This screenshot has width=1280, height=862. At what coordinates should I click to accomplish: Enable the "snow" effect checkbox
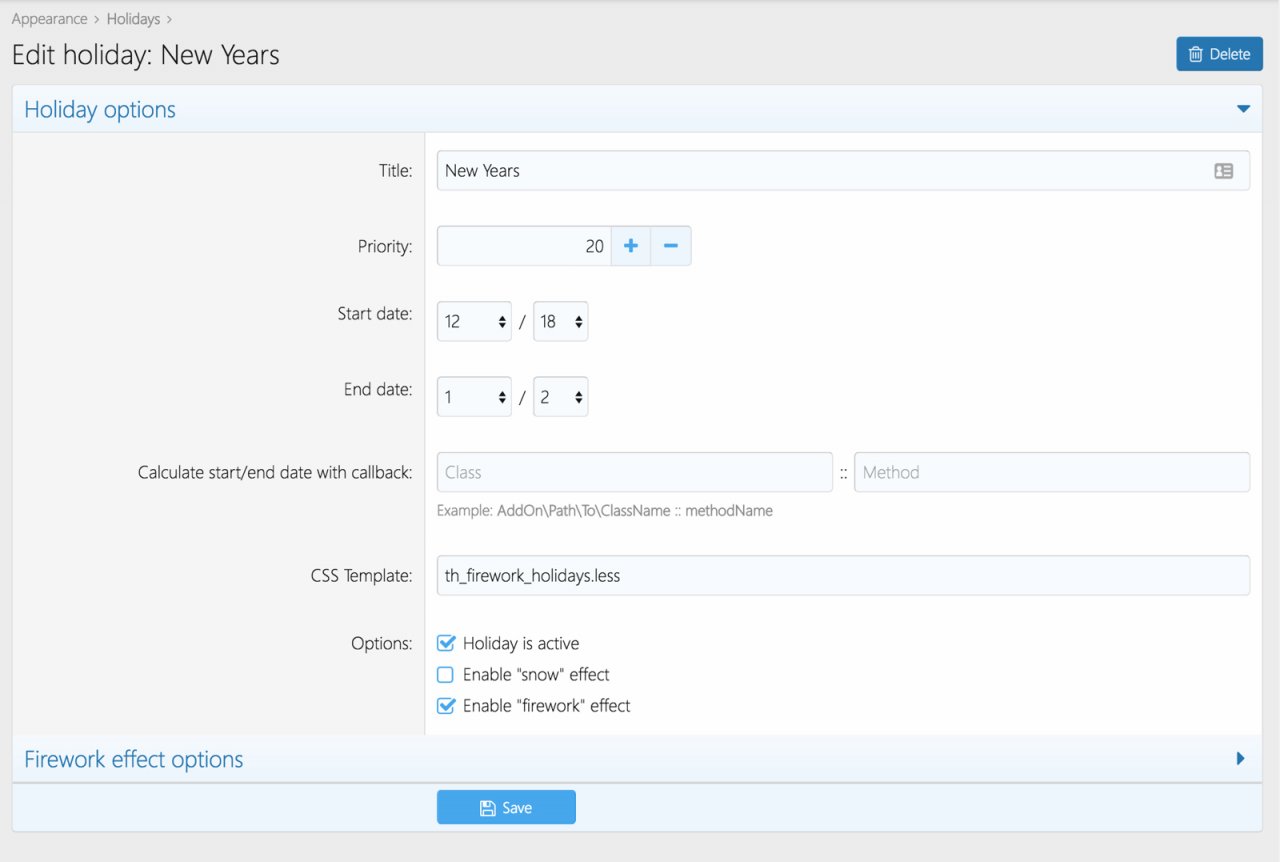(446, 675)
